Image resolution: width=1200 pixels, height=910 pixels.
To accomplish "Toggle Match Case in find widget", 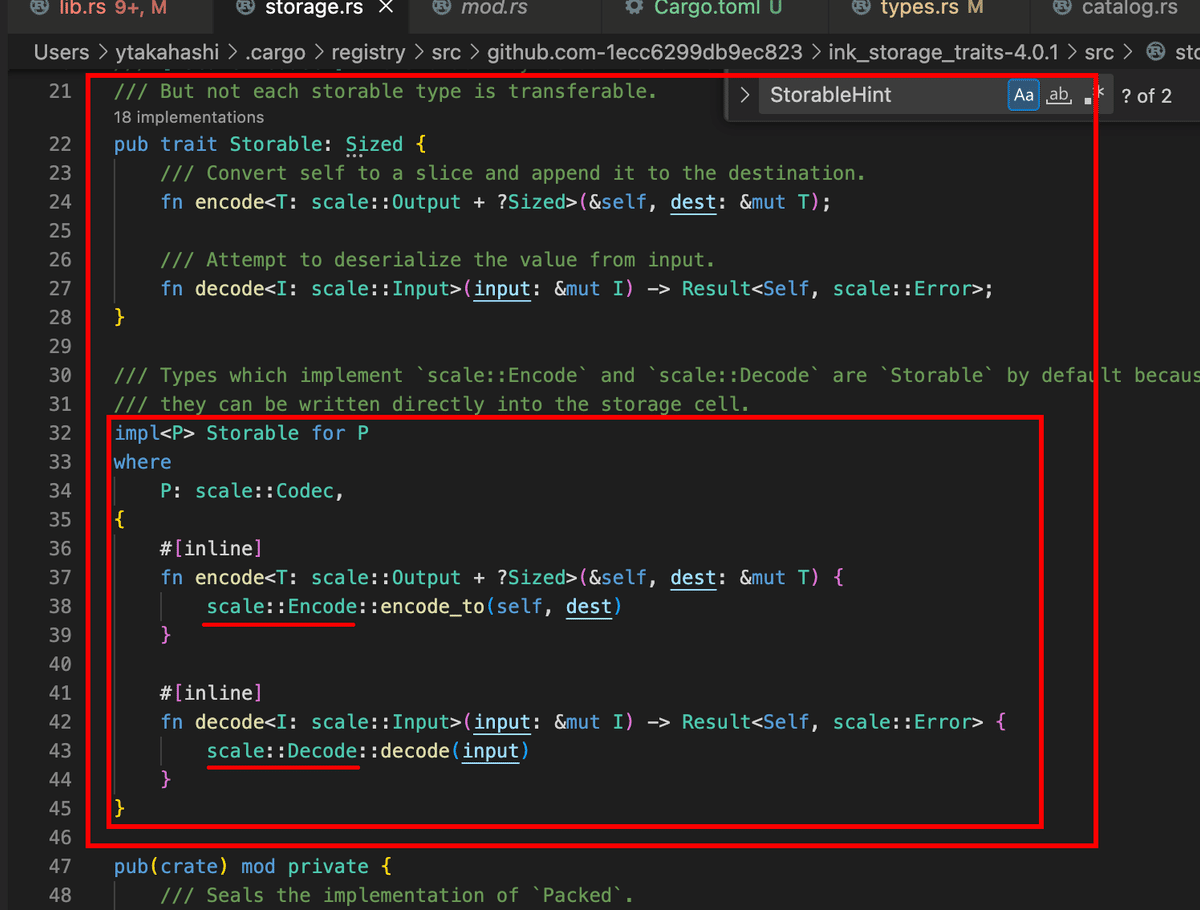I will 1023,95.
